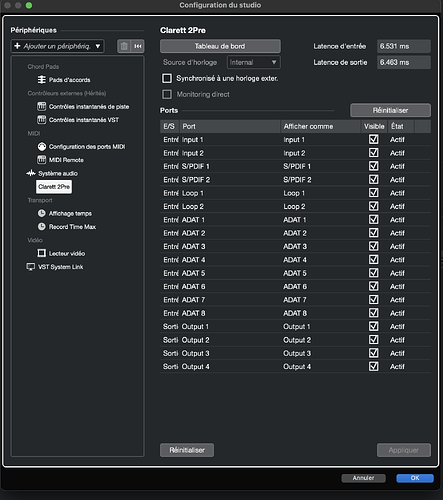This screenshot has height=500, width=443.
Task: Open the Ajouter un périphérique dropdown
Action: point(57,46)
